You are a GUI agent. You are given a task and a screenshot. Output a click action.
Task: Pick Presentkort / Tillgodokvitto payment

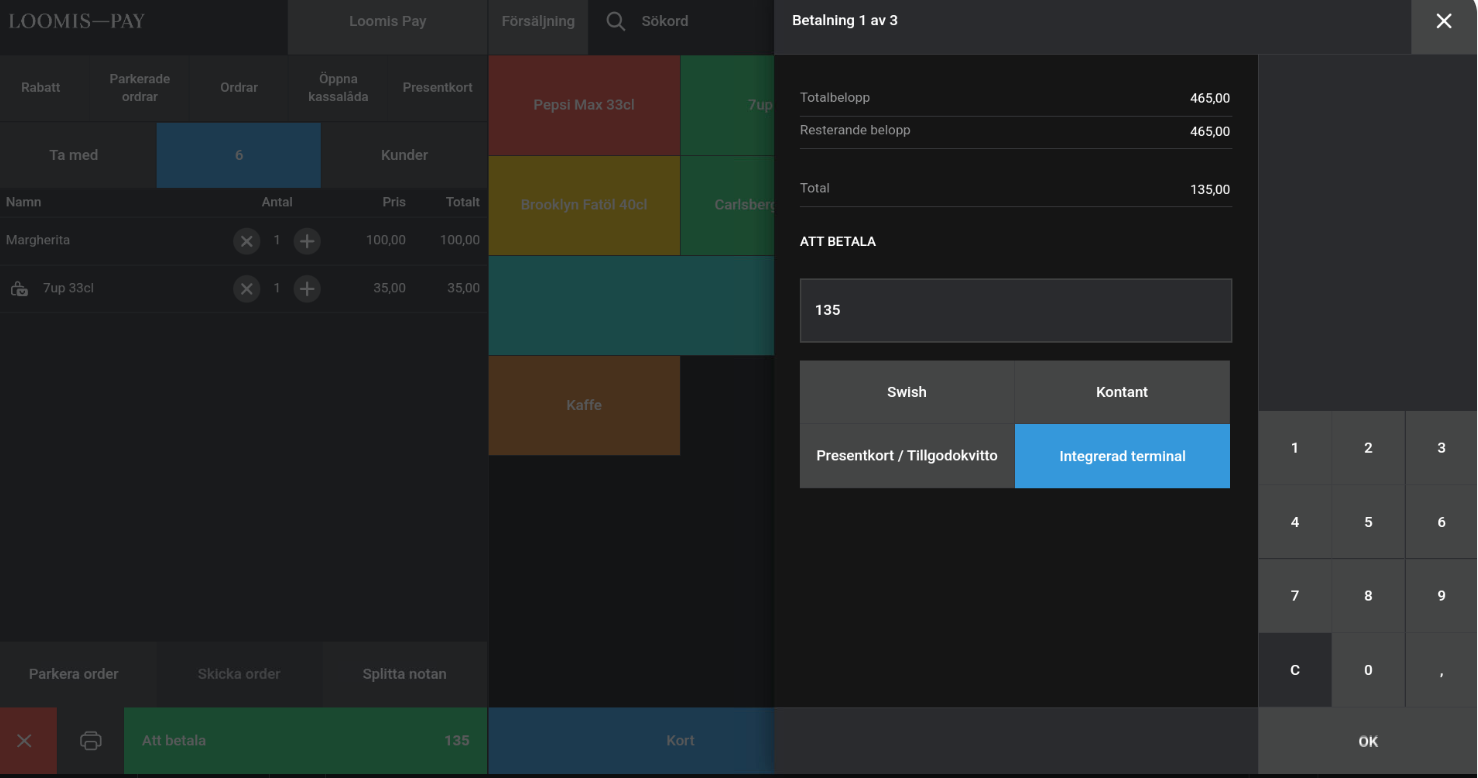point(906,456)
